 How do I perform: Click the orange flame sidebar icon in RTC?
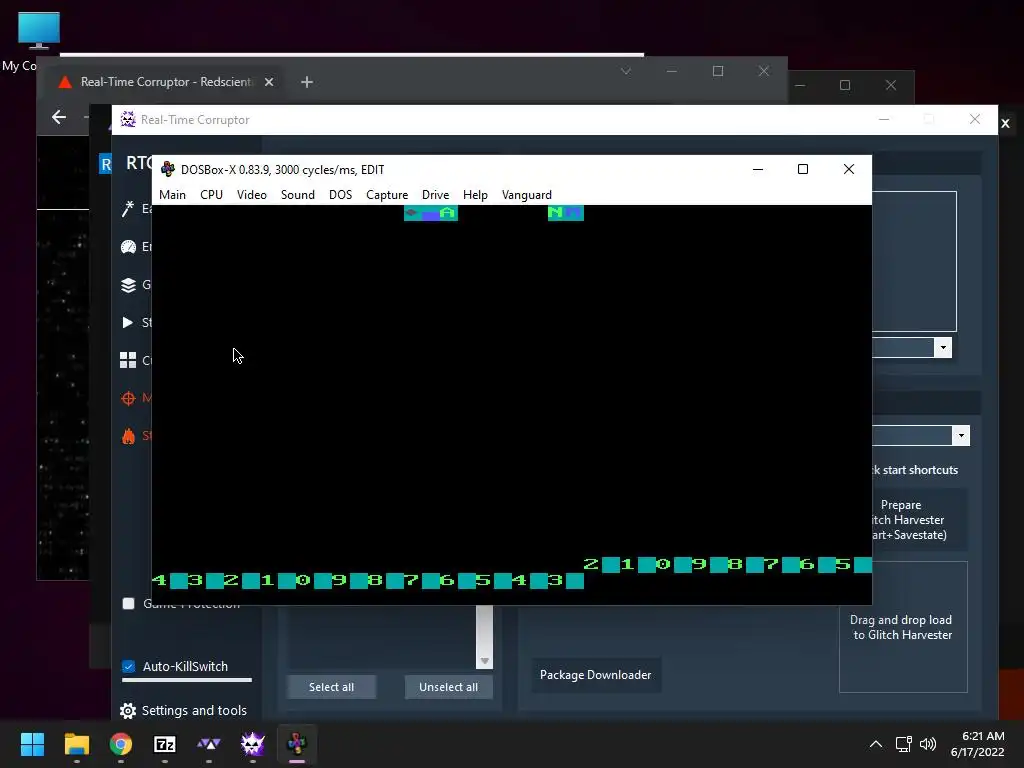128,436
